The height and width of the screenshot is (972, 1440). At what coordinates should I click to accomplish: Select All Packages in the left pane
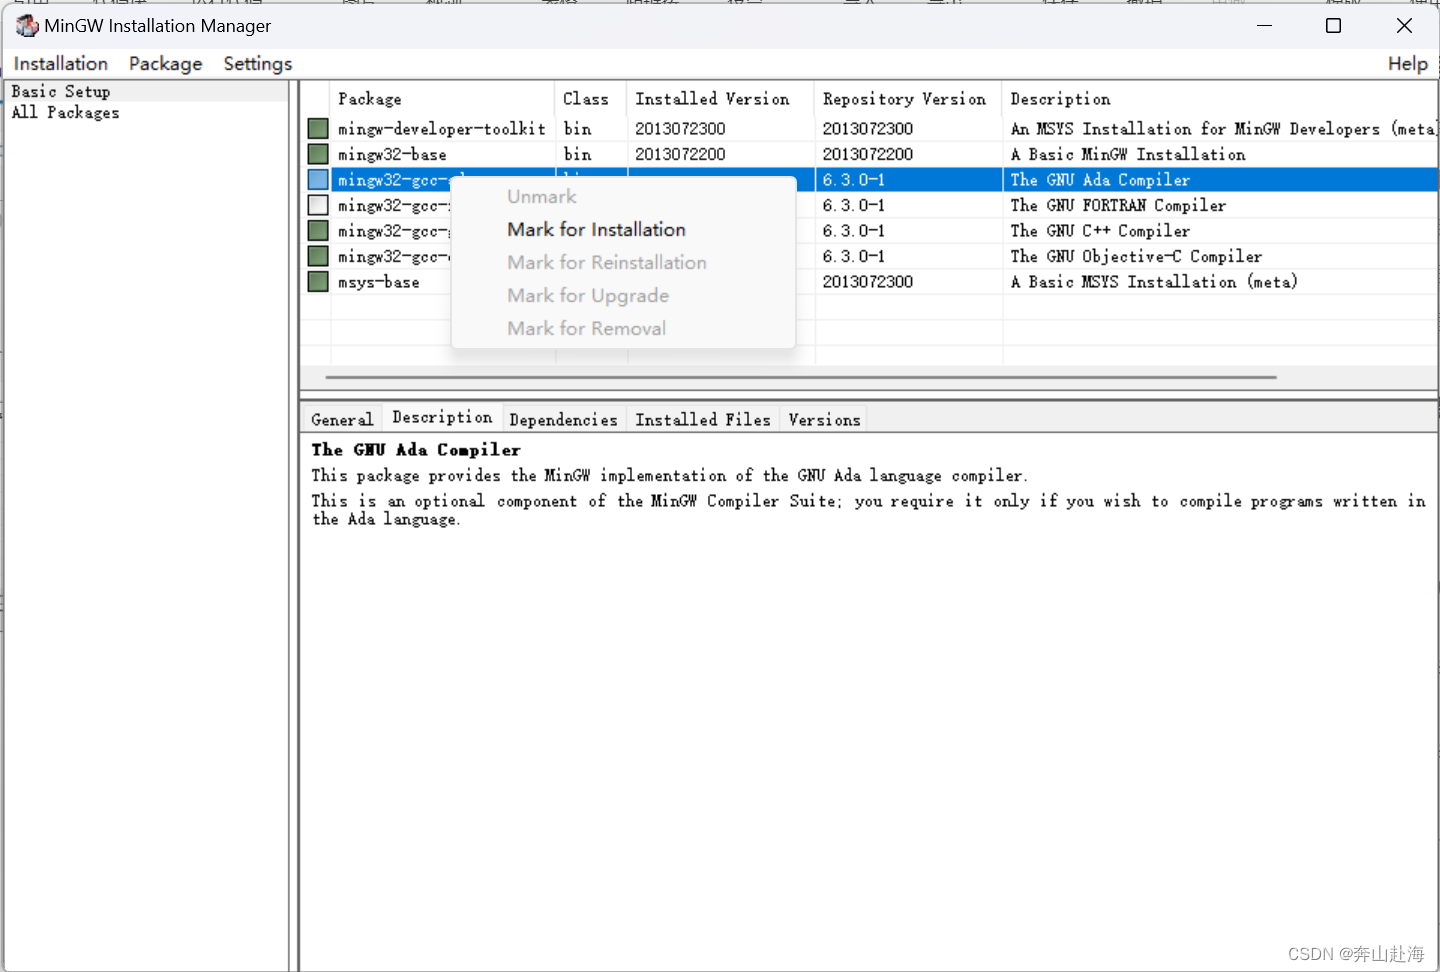pyautogui.click(x=66, y=112)
